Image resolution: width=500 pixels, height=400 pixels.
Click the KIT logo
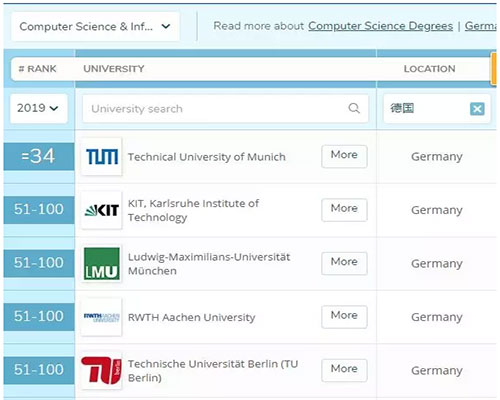(102, 210)
